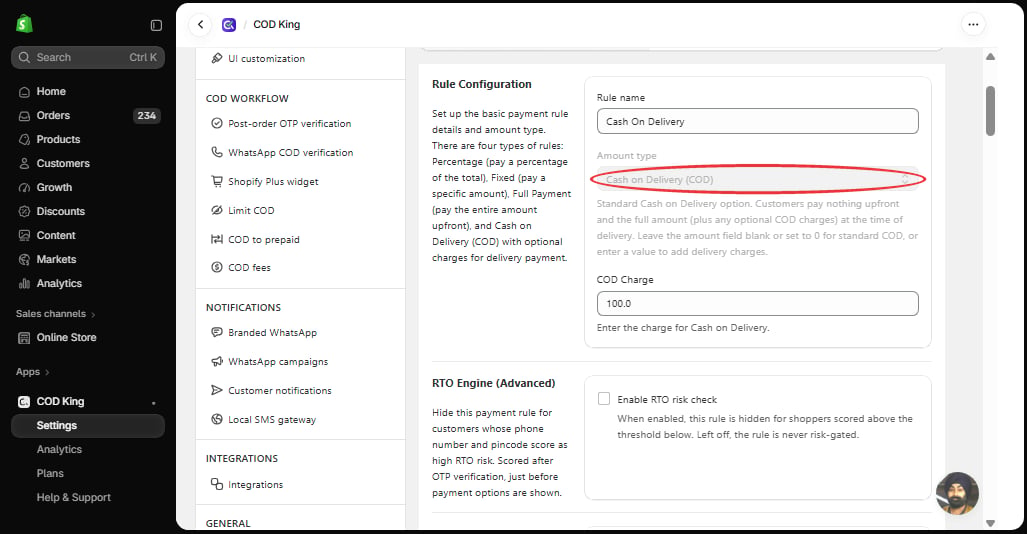Click the COD Charge input field

coord(757,303)
